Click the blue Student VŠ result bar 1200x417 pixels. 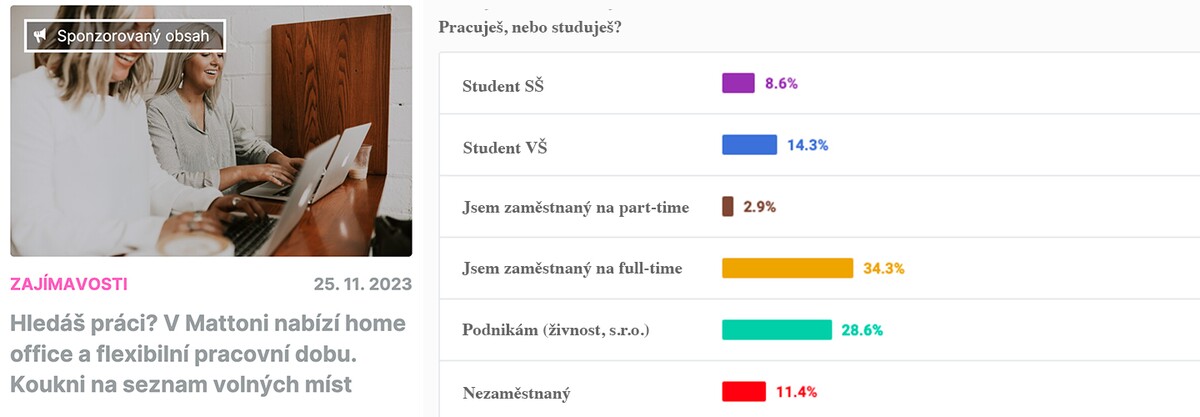pyautogui.click(x=749, y=145)
